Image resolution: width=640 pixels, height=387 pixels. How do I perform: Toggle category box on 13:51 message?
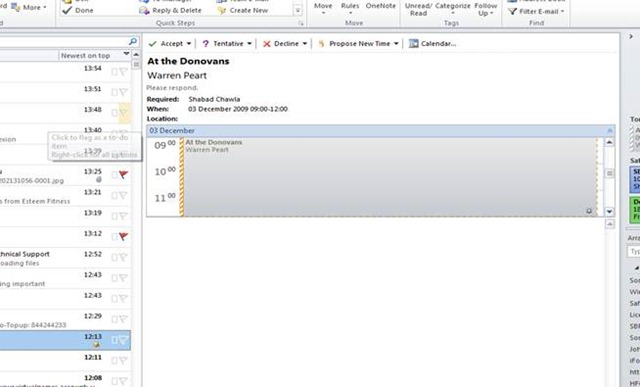pyautogui.click(x=114, y=92)
